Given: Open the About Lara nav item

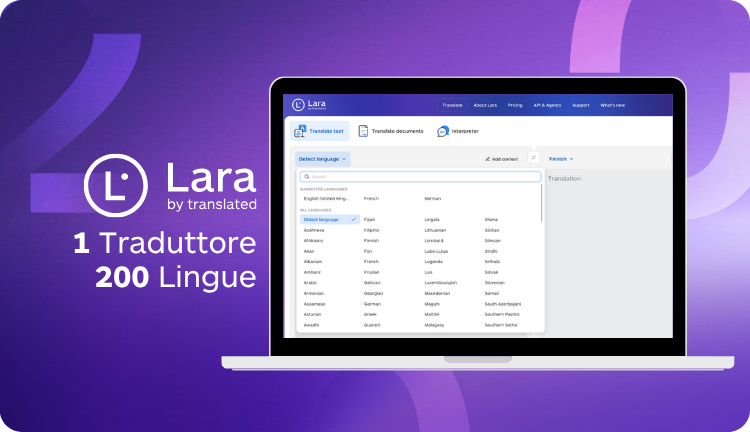Looking at the screenshot, I should coord(485,105).
